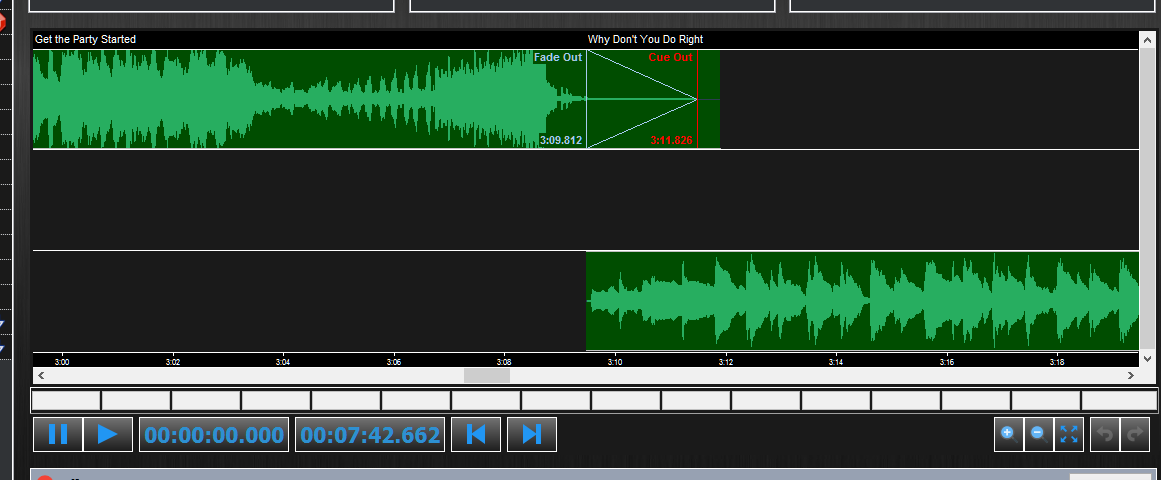Pause playback with the pause button
The image size is (1161, 480).
pyautogui.click(x=58, y=434)
